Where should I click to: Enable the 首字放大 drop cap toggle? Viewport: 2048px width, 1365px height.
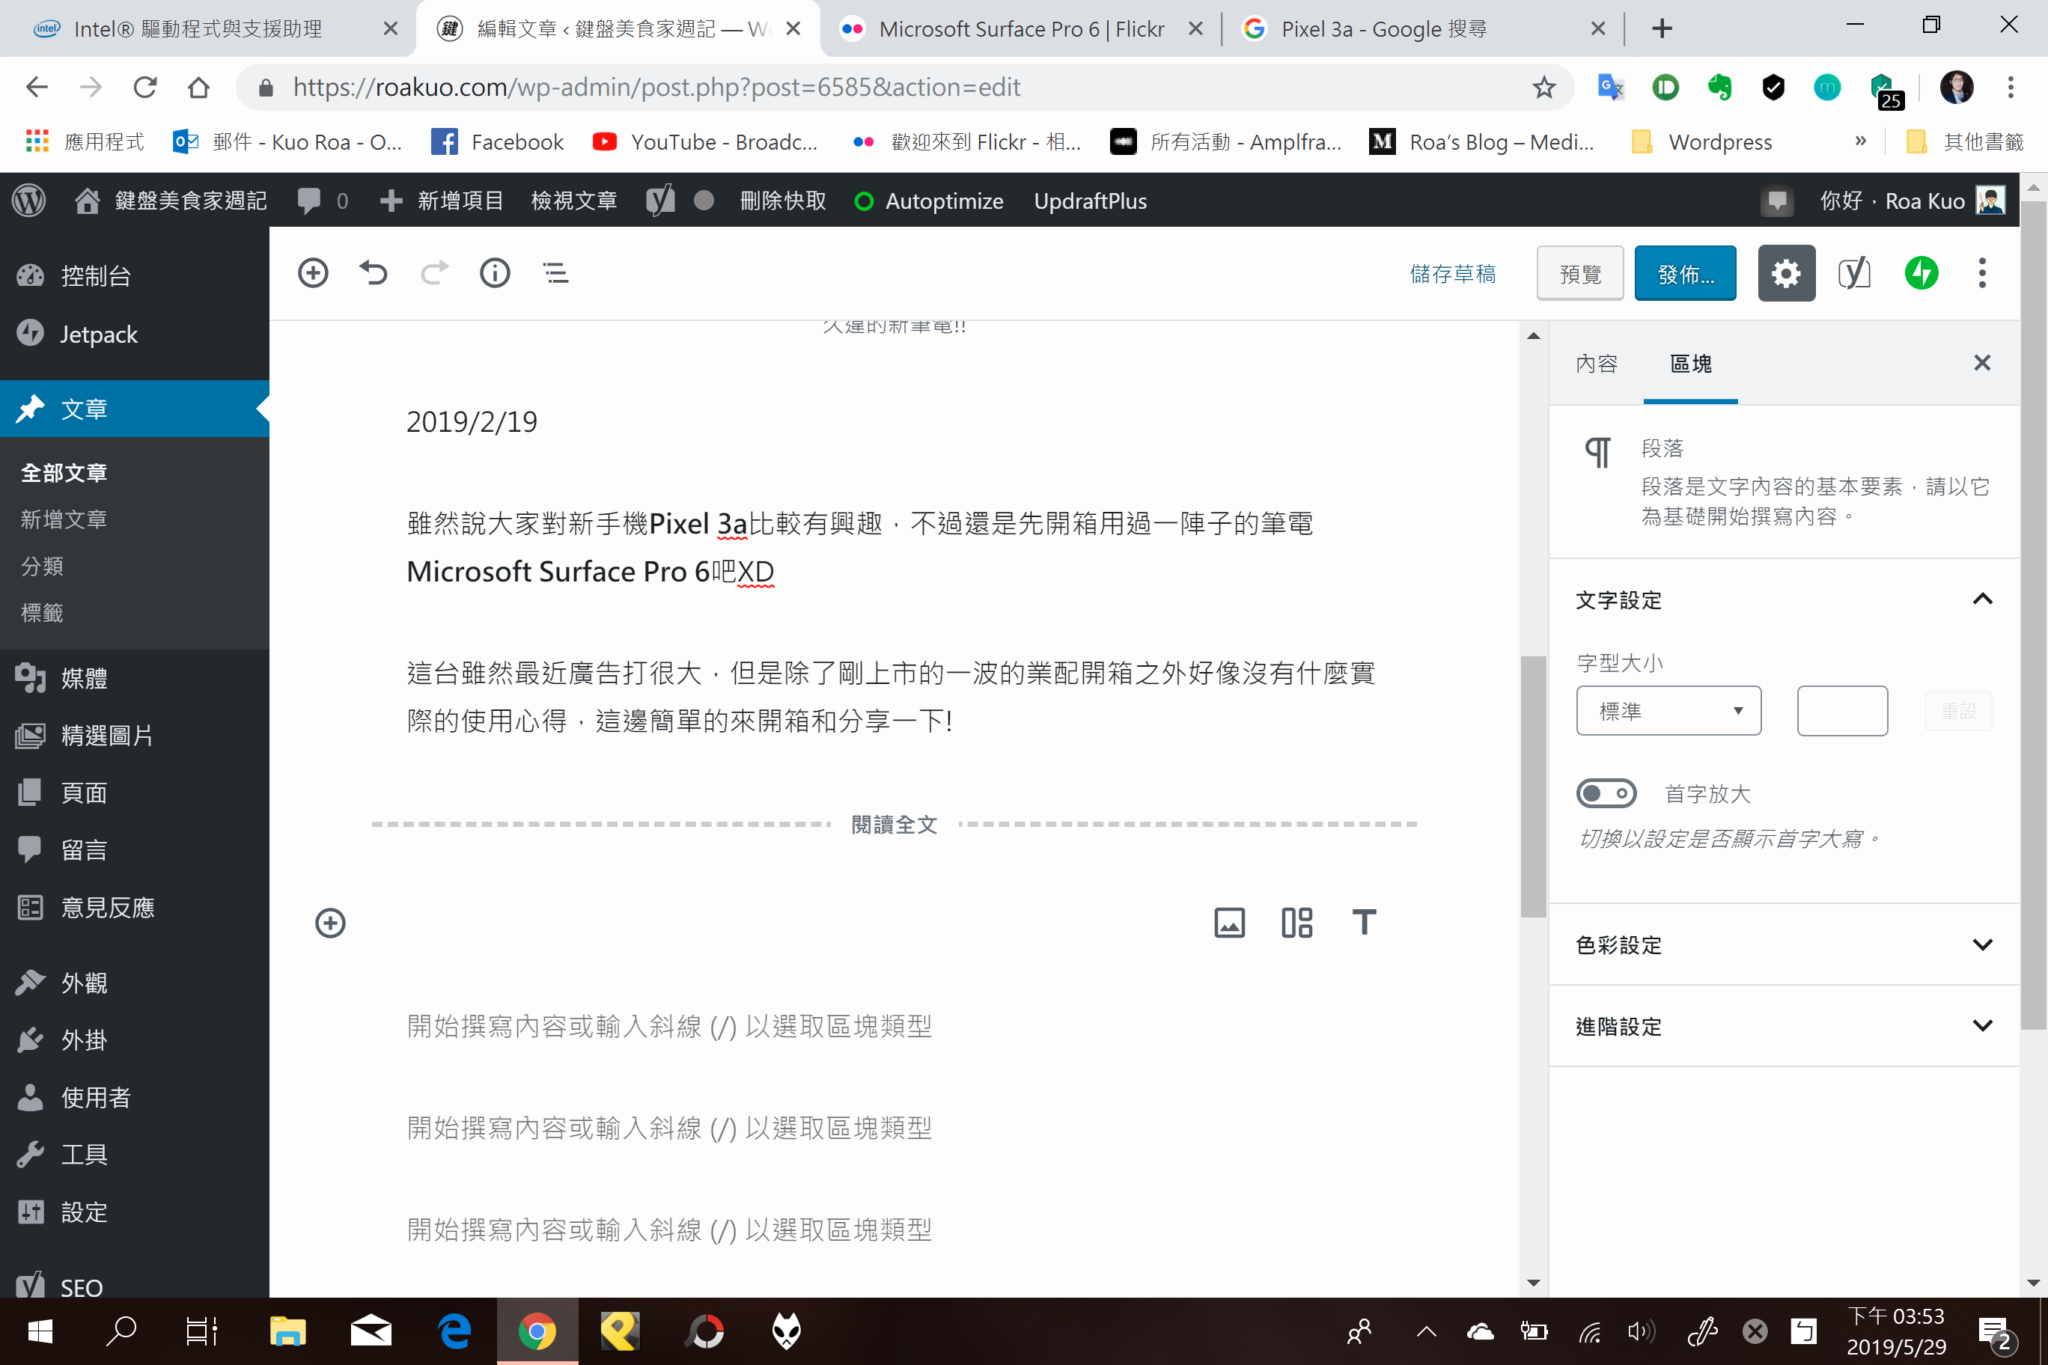1606,794
